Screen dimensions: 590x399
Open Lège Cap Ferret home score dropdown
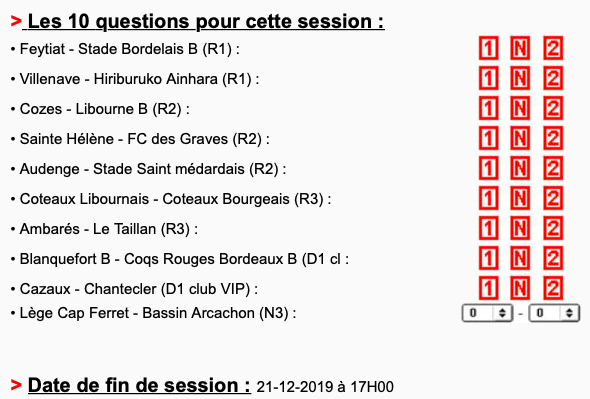click(x=487, y=313)
